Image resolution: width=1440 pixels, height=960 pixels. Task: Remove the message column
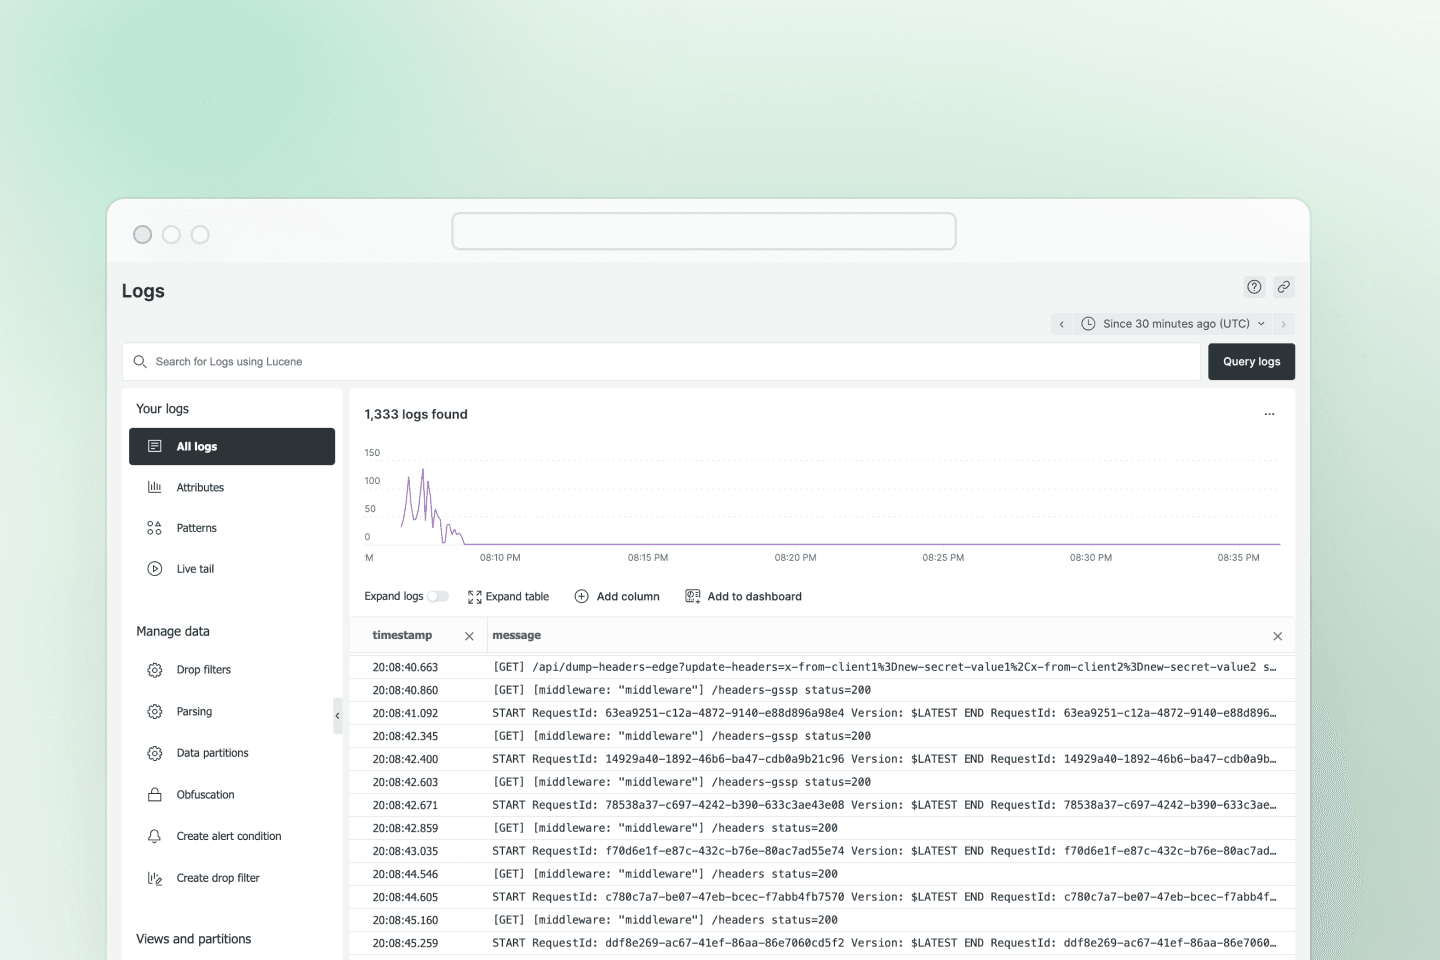tap(1277, 636)
